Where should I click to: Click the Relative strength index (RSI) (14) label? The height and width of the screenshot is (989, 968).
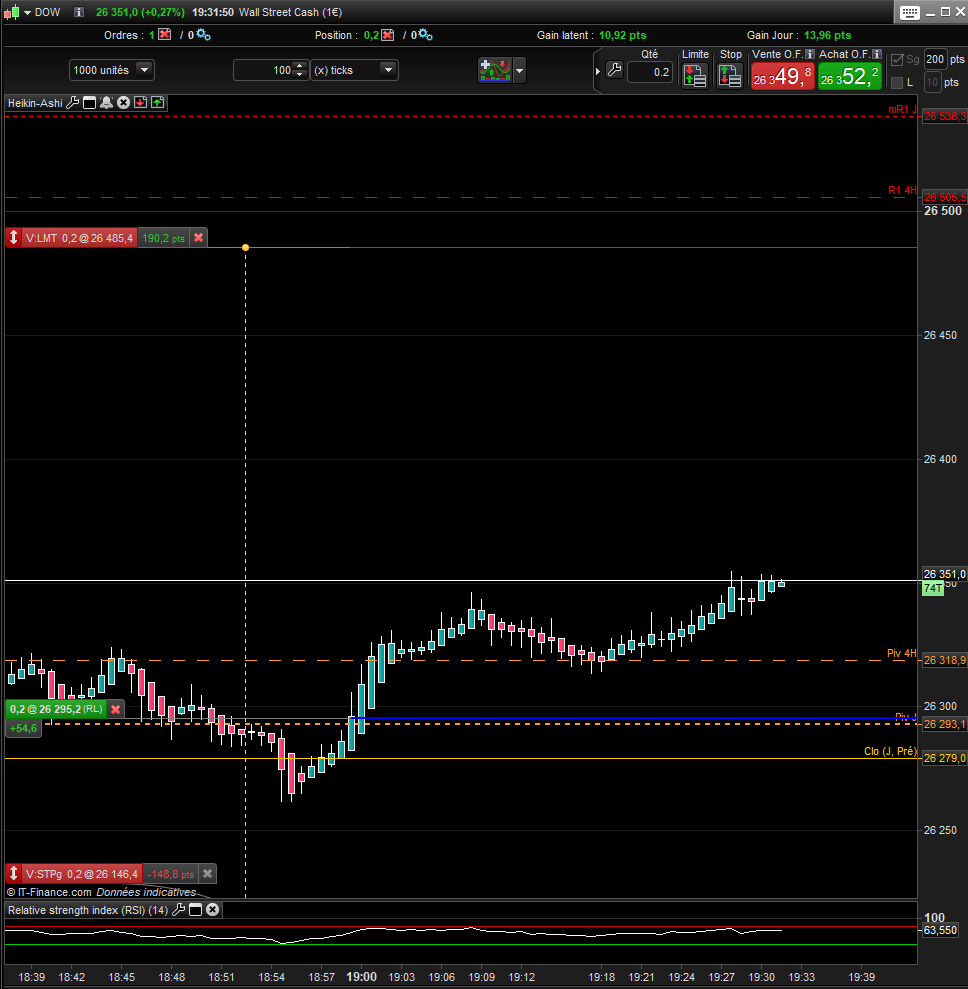[x=88, y=910]
